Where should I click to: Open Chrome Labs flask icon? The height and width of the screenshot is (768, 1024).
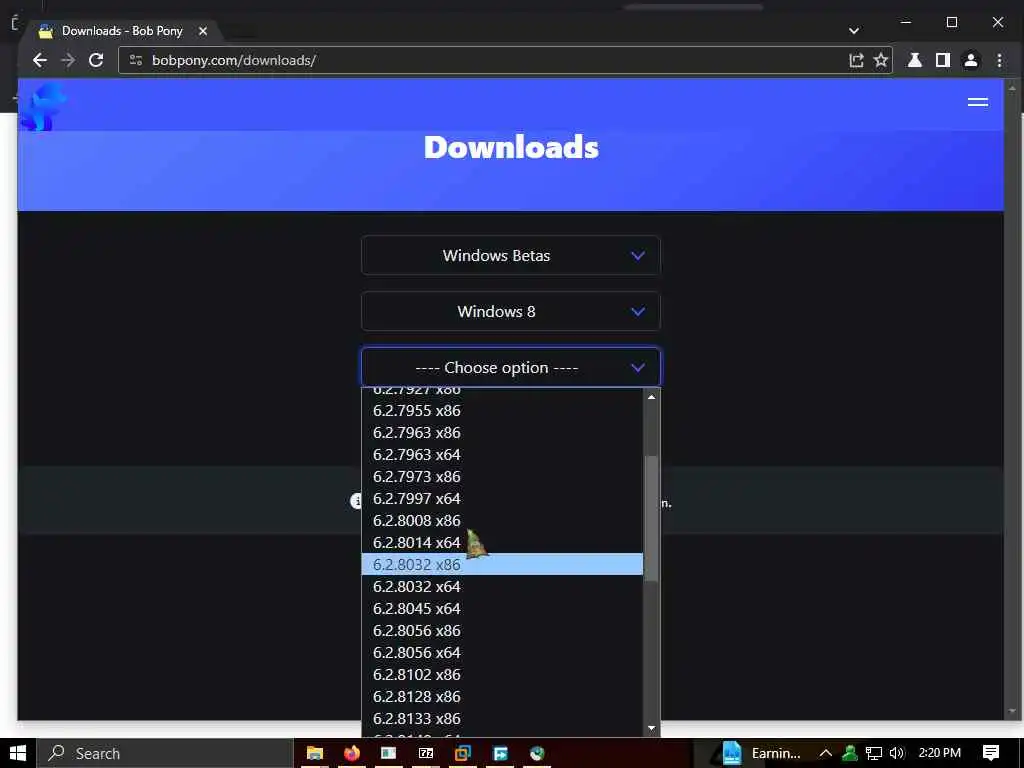915,60
